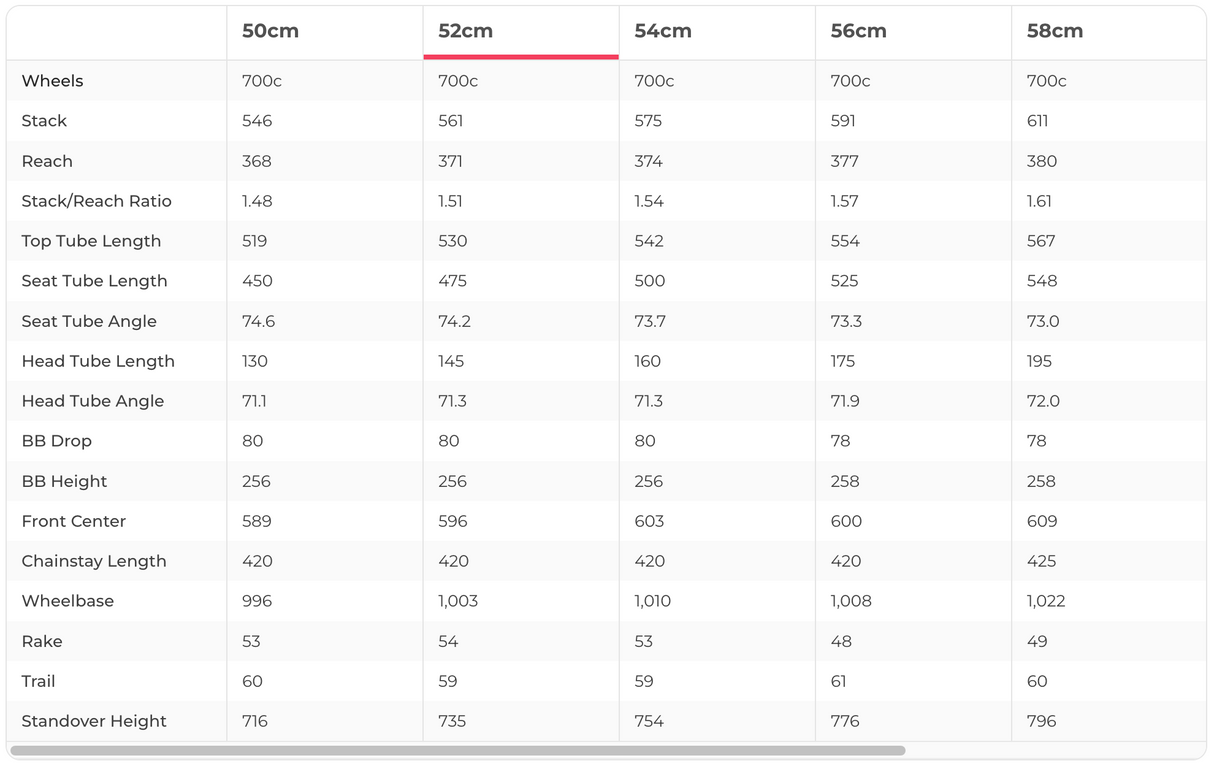The height and width of the screenshot is (769, 1214).
Task: Select the 50cm size column header
Action: tap(270, 31)
